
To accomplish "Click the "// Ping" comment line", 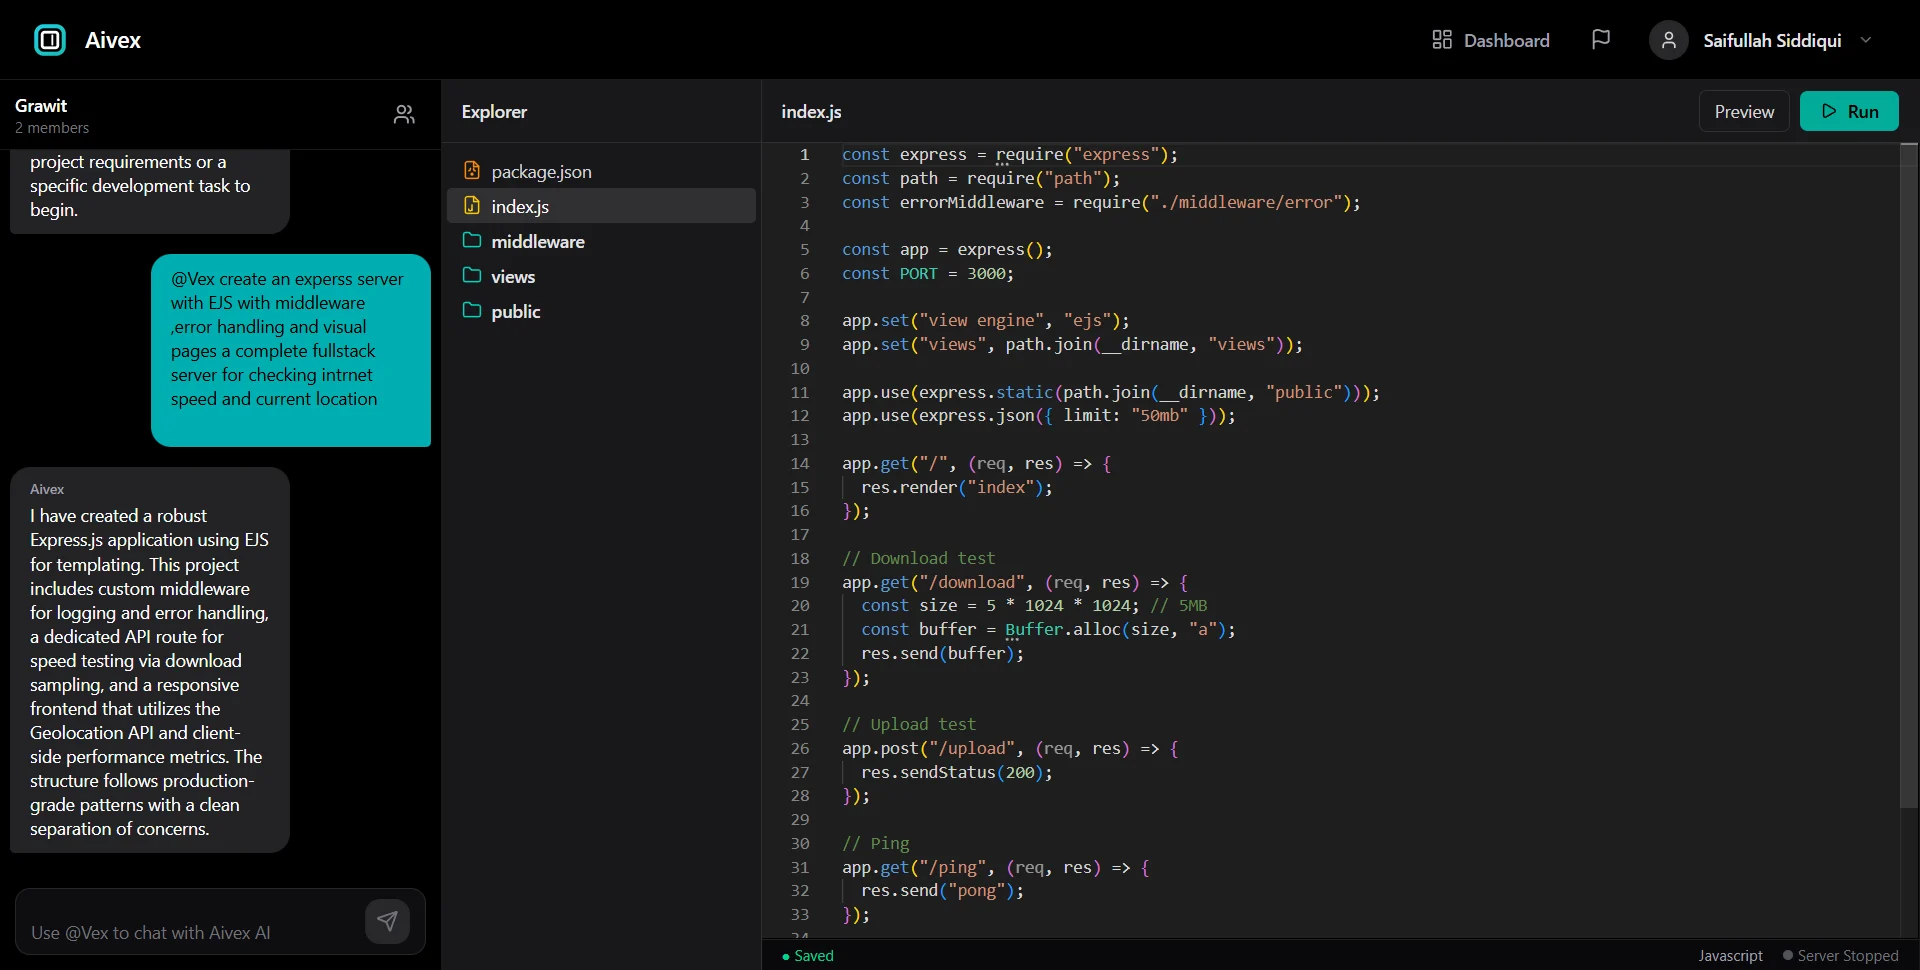I will tap(876, 843).
